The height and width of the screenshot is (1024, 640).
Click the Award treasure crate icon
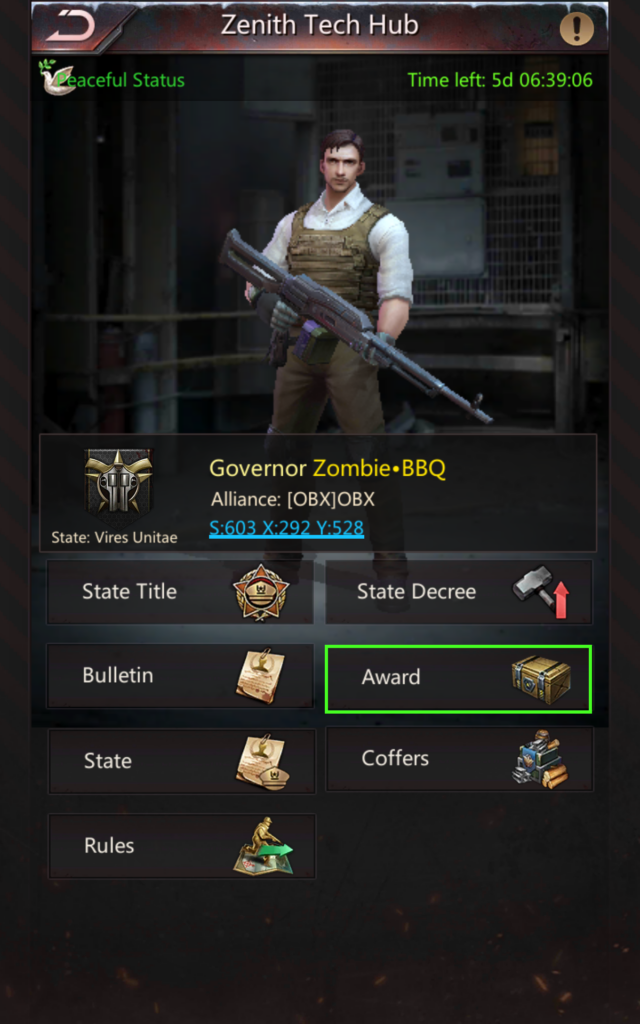coord(541,680)
